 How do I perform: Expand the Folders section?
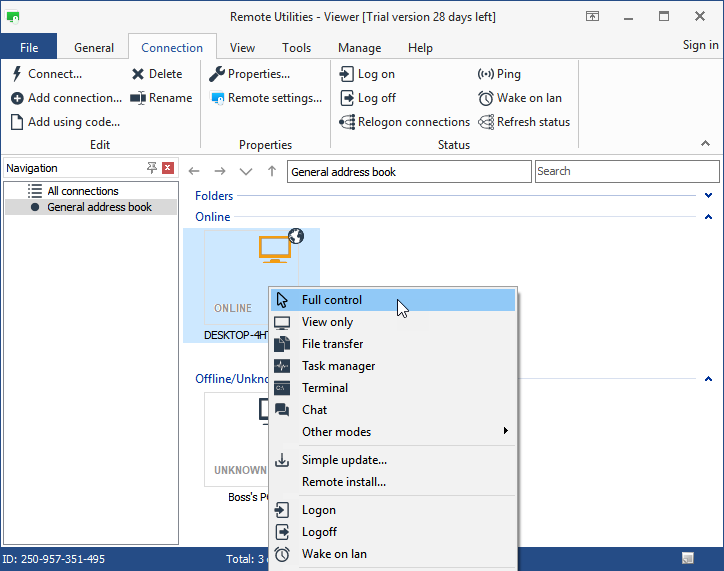708,195
